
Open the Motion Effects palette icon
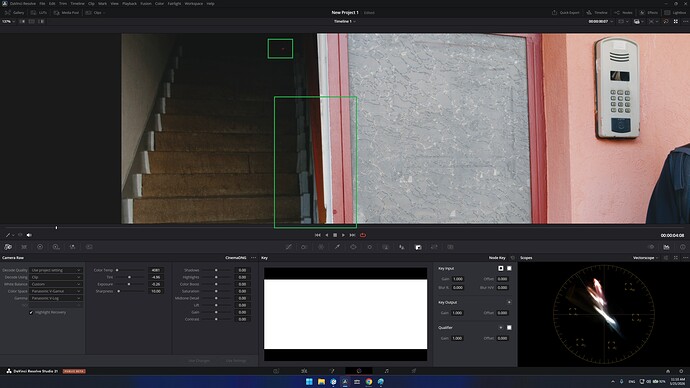click(x=89, y=247)
